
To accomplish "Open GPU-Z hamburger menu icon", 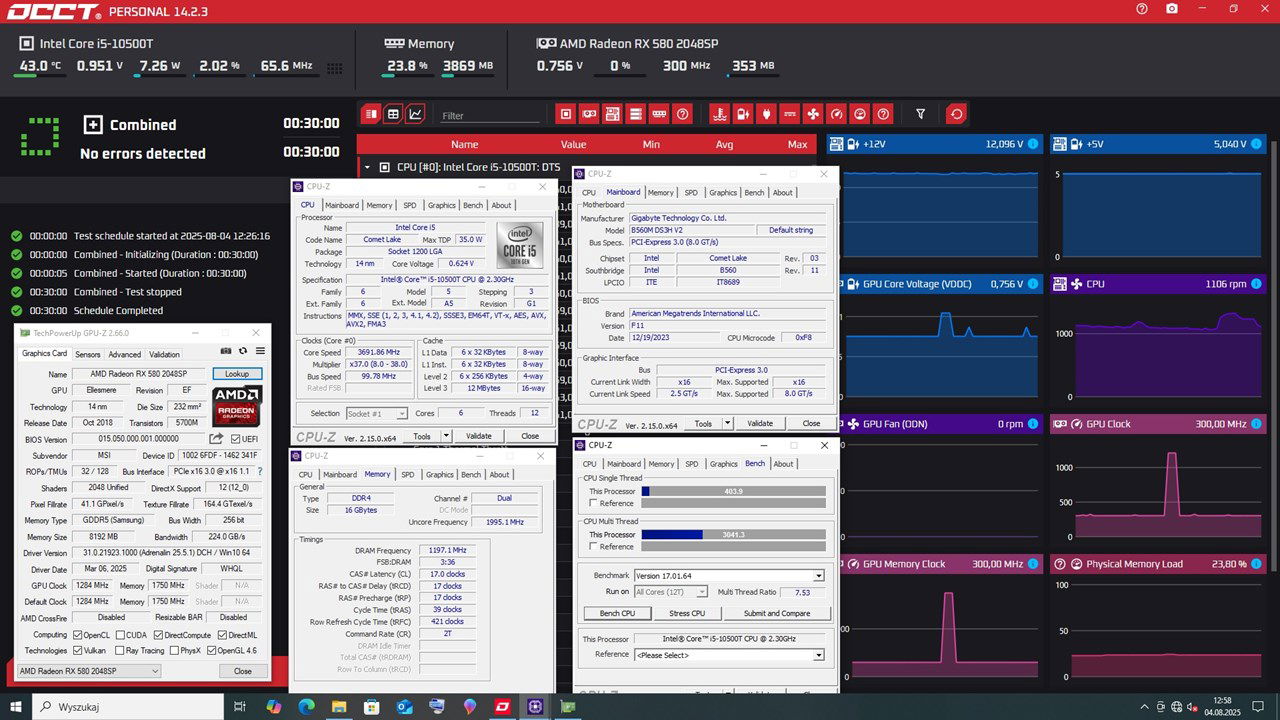I will [260, 350].
